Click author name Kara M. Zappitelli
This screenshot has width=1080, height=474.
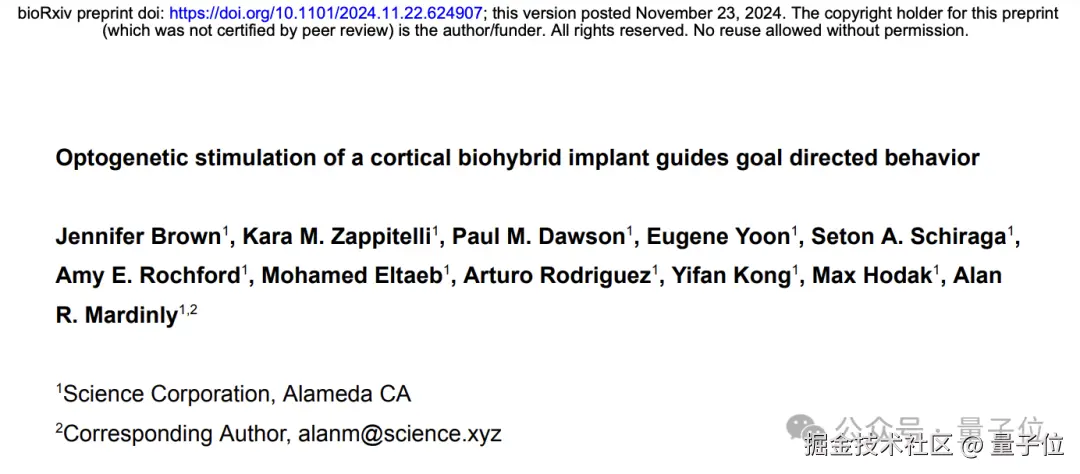335,237
